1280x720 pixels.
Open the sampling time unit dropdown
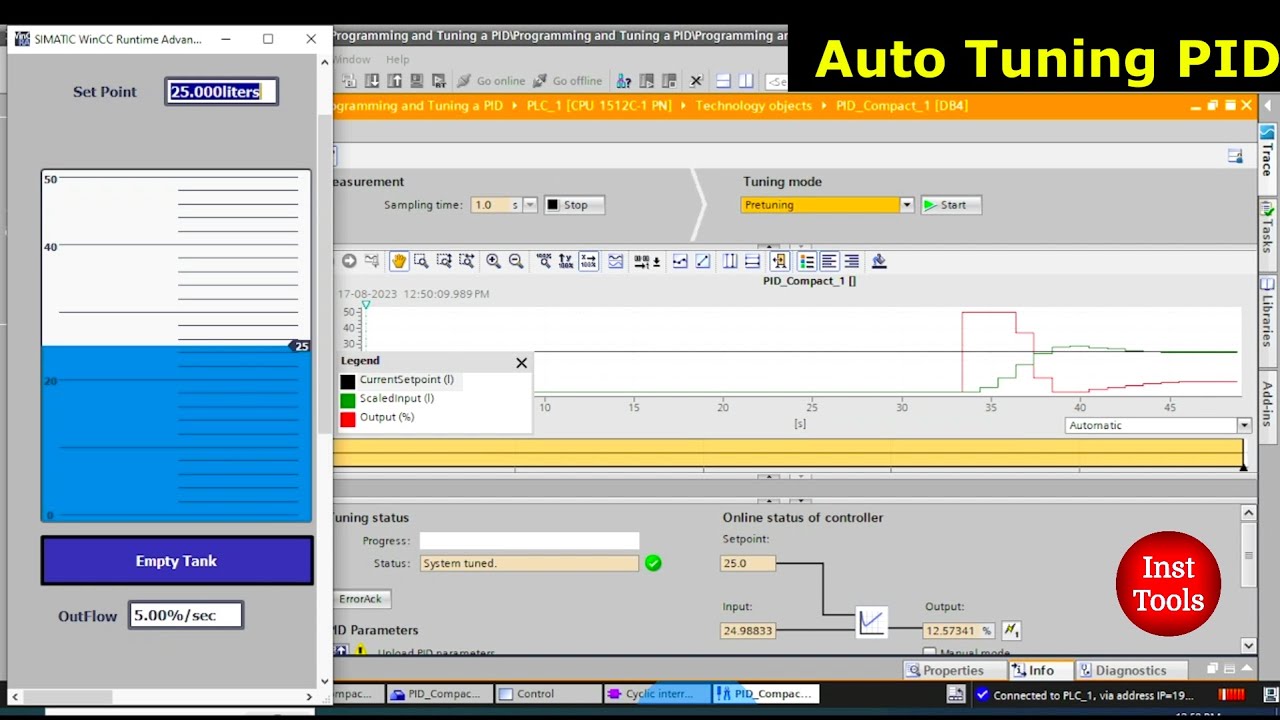point(530,205)
